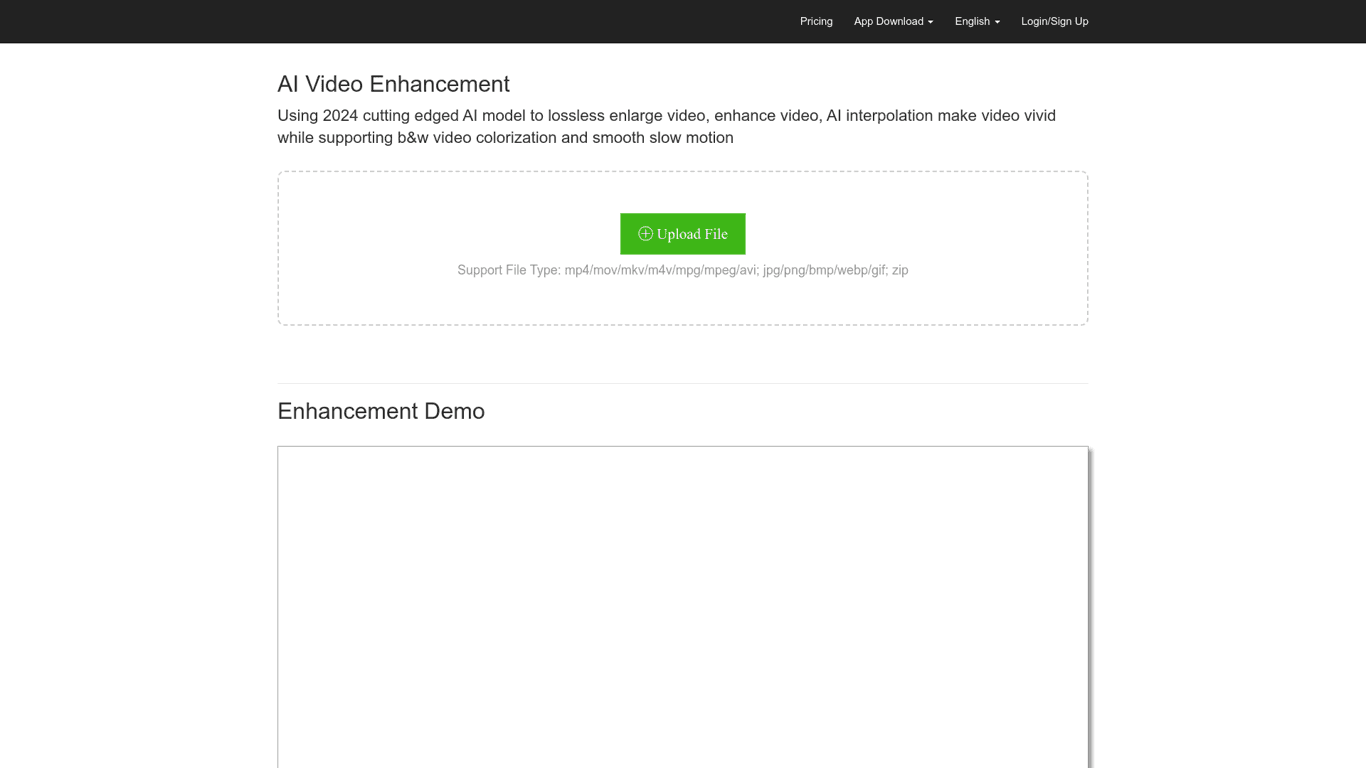Click the App Download caret arrow
The image size is (1366, 768).
point(931,22)
